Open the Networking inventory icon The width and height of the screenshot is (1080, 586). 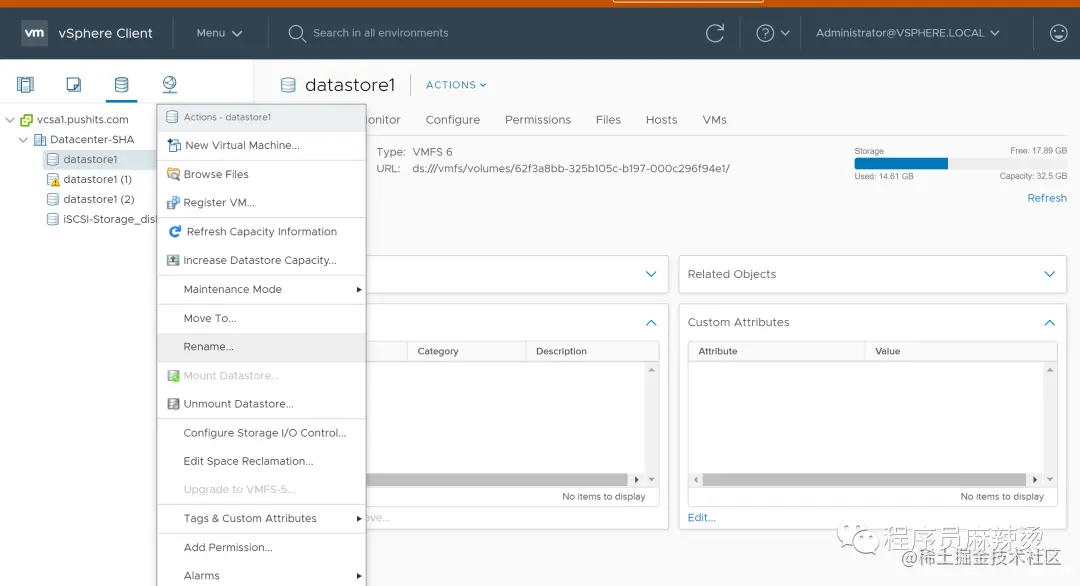coord(169,85)
